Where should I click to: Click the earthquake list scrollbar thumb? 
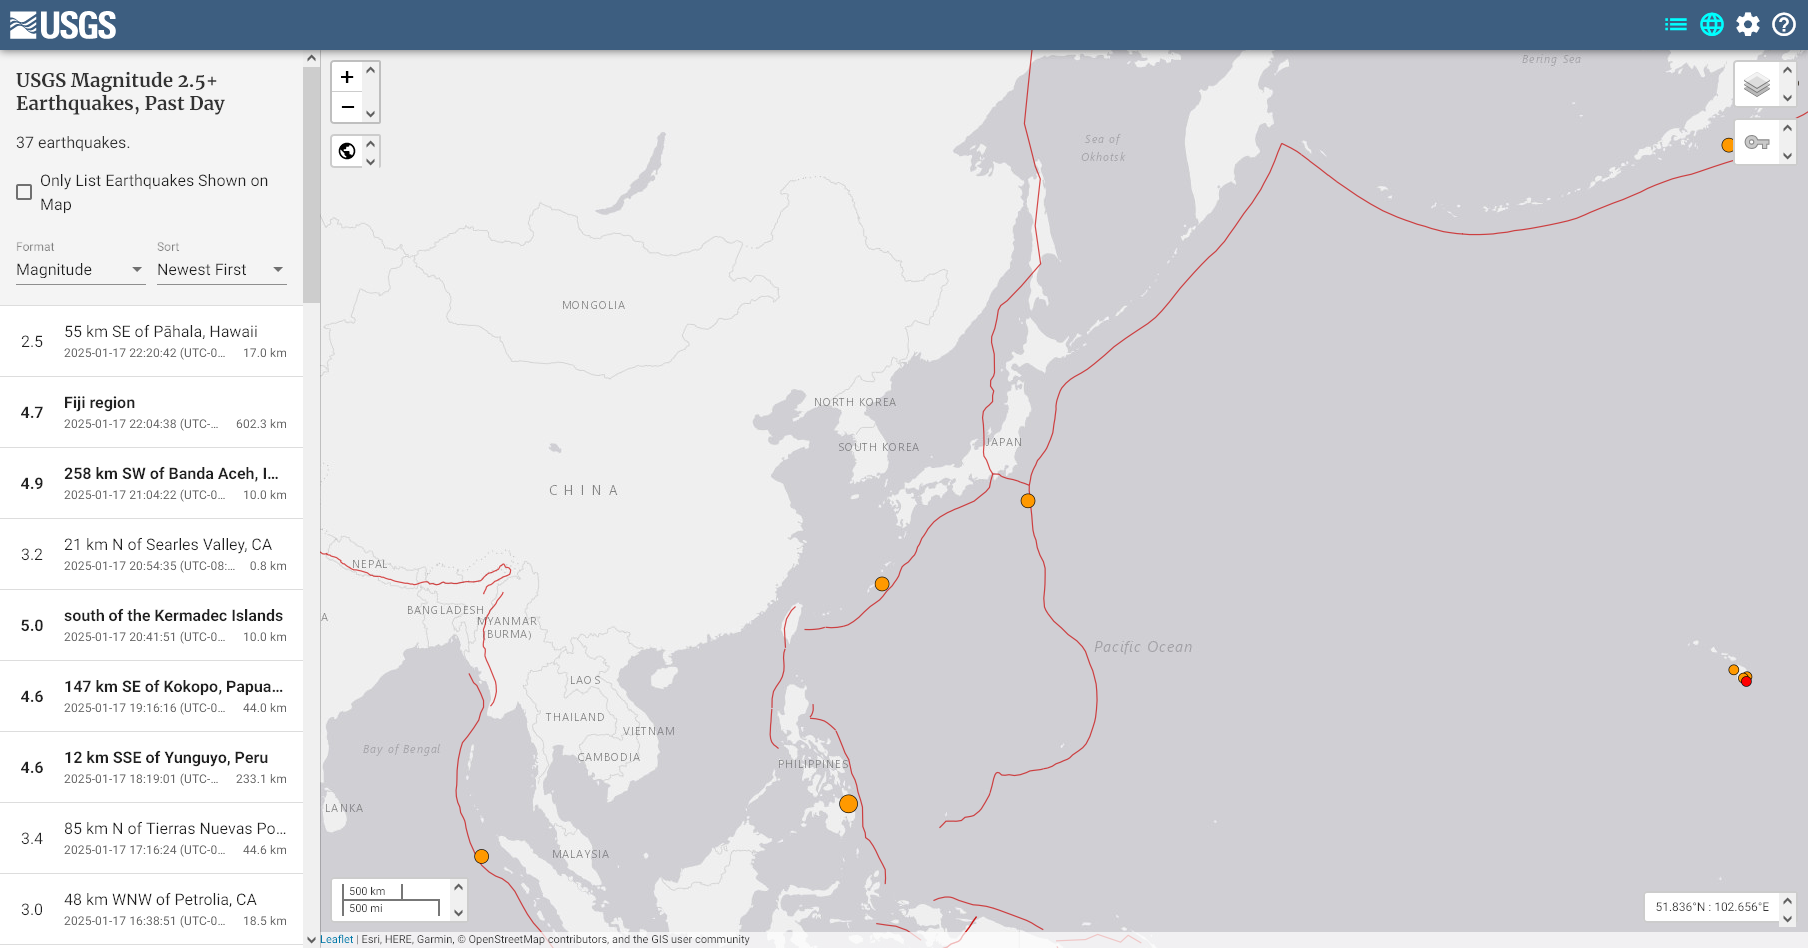(311, 185)
